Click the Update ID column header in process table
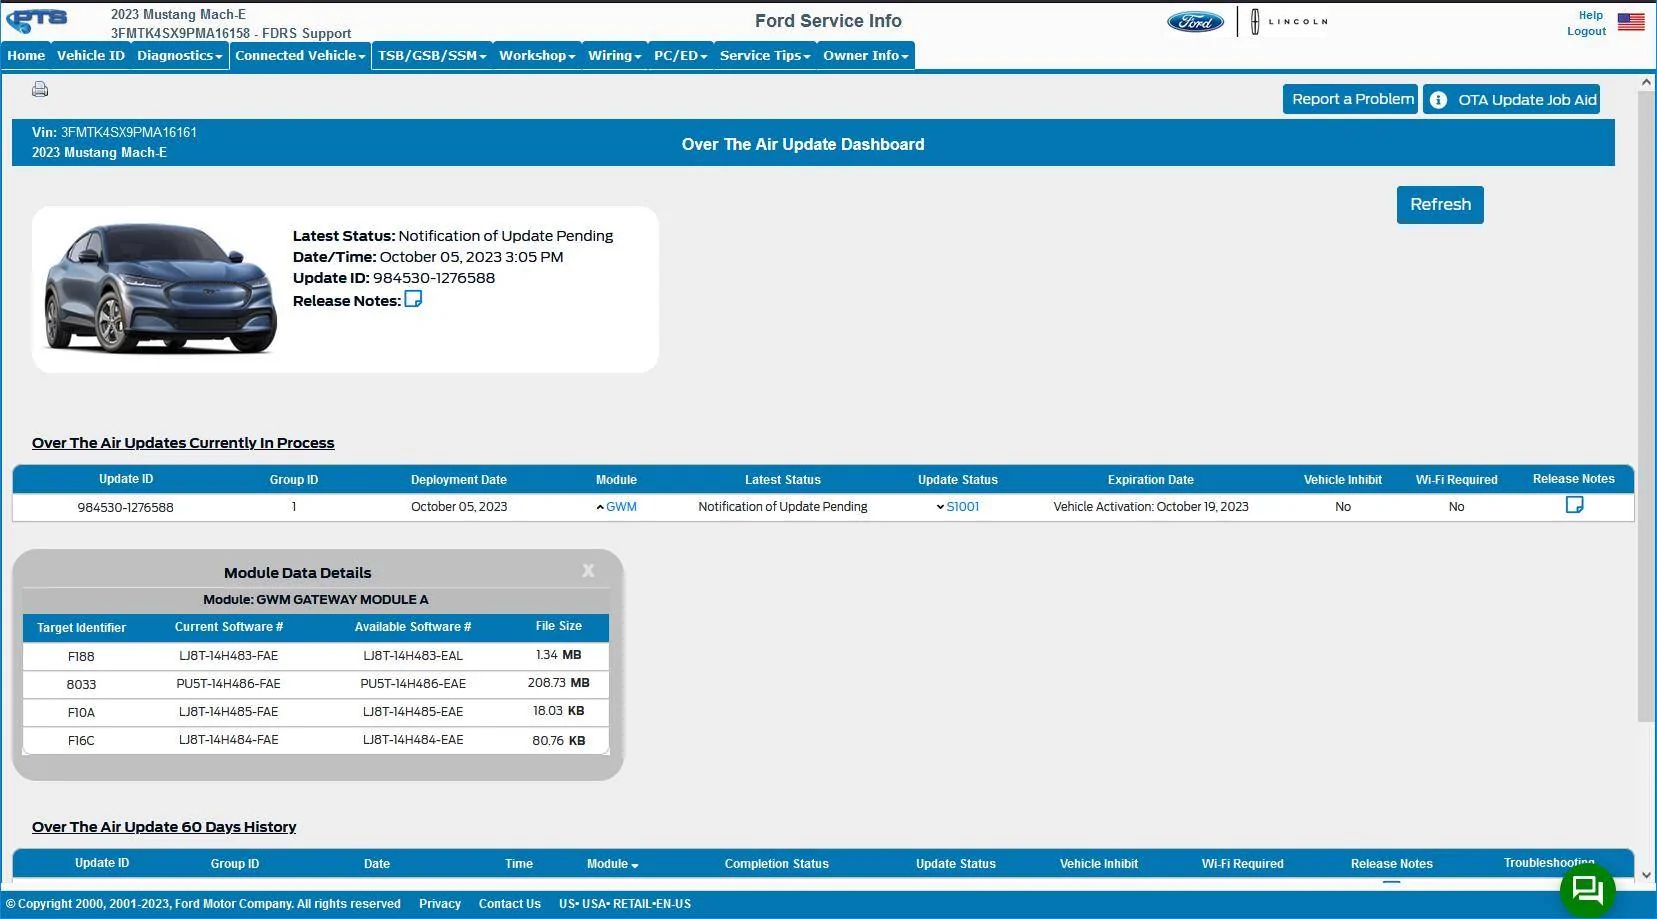The image size is (1657, 919). coord(126,479)
